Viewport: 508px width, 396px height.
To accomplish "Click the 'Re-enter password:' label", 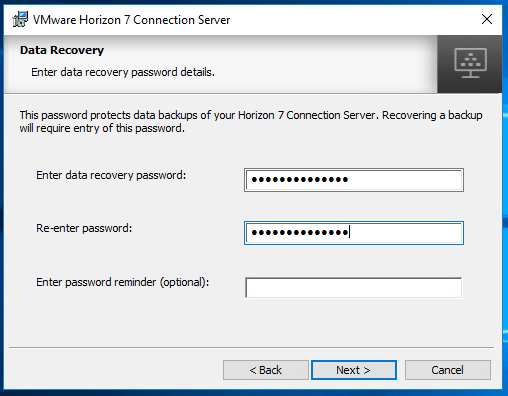I will (84, 228).
